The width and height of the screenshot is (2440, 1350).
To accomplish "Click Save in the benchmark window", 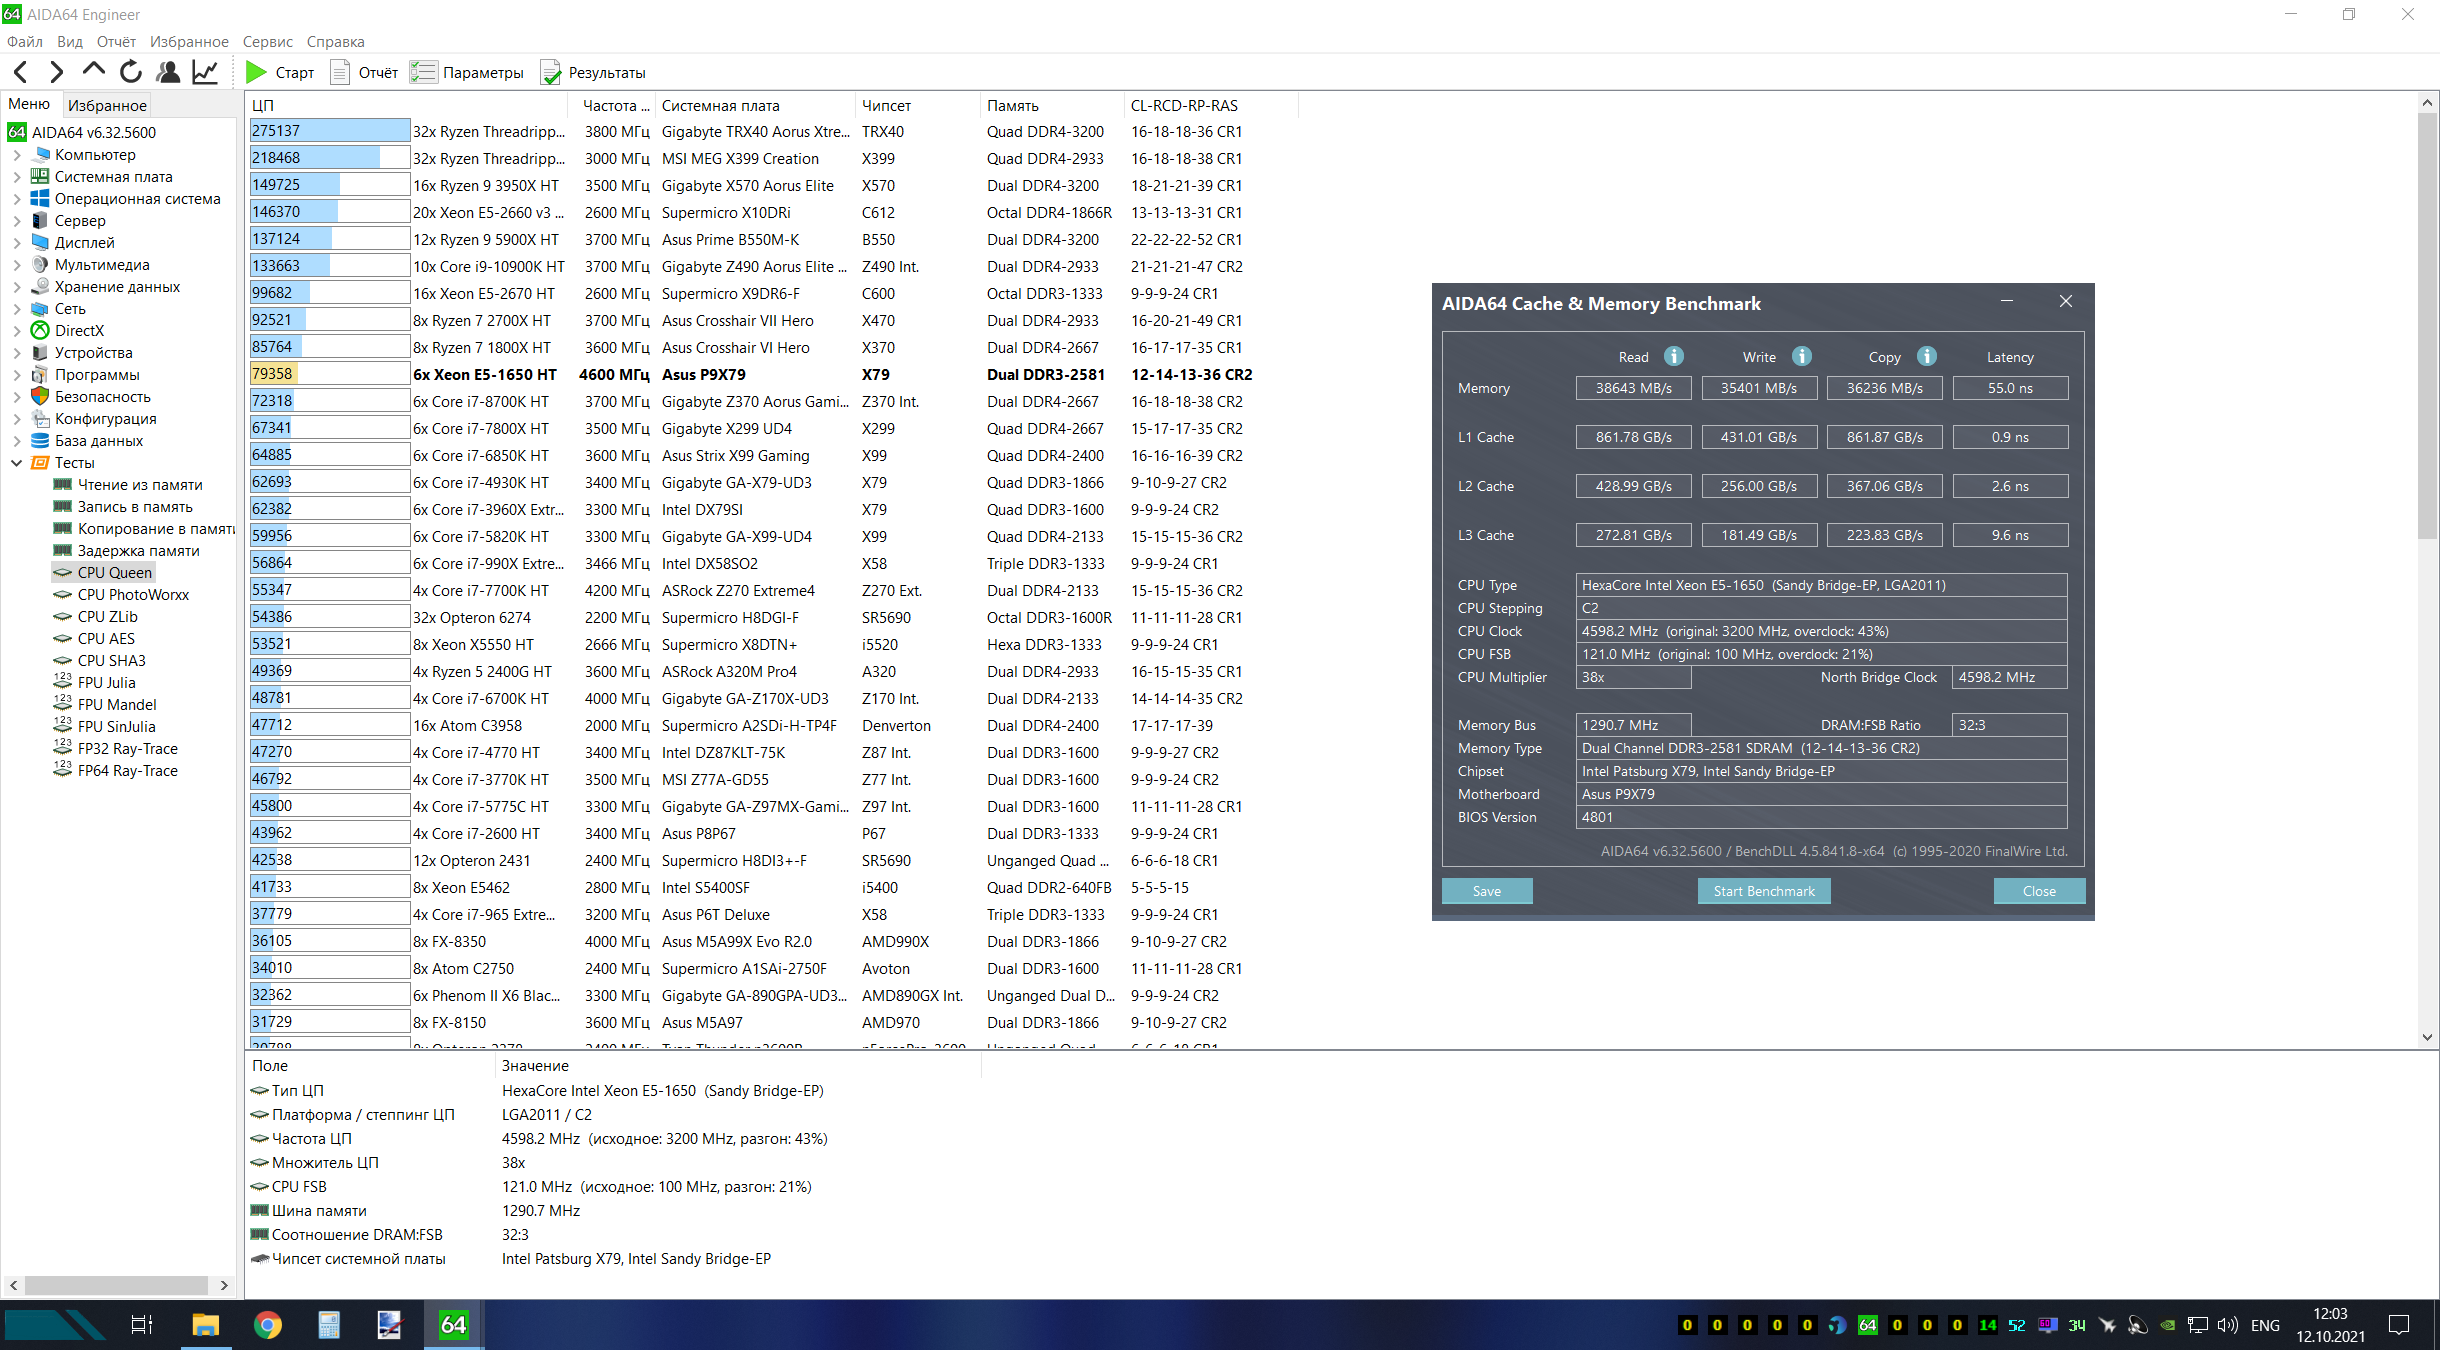I will point(1486,891).
